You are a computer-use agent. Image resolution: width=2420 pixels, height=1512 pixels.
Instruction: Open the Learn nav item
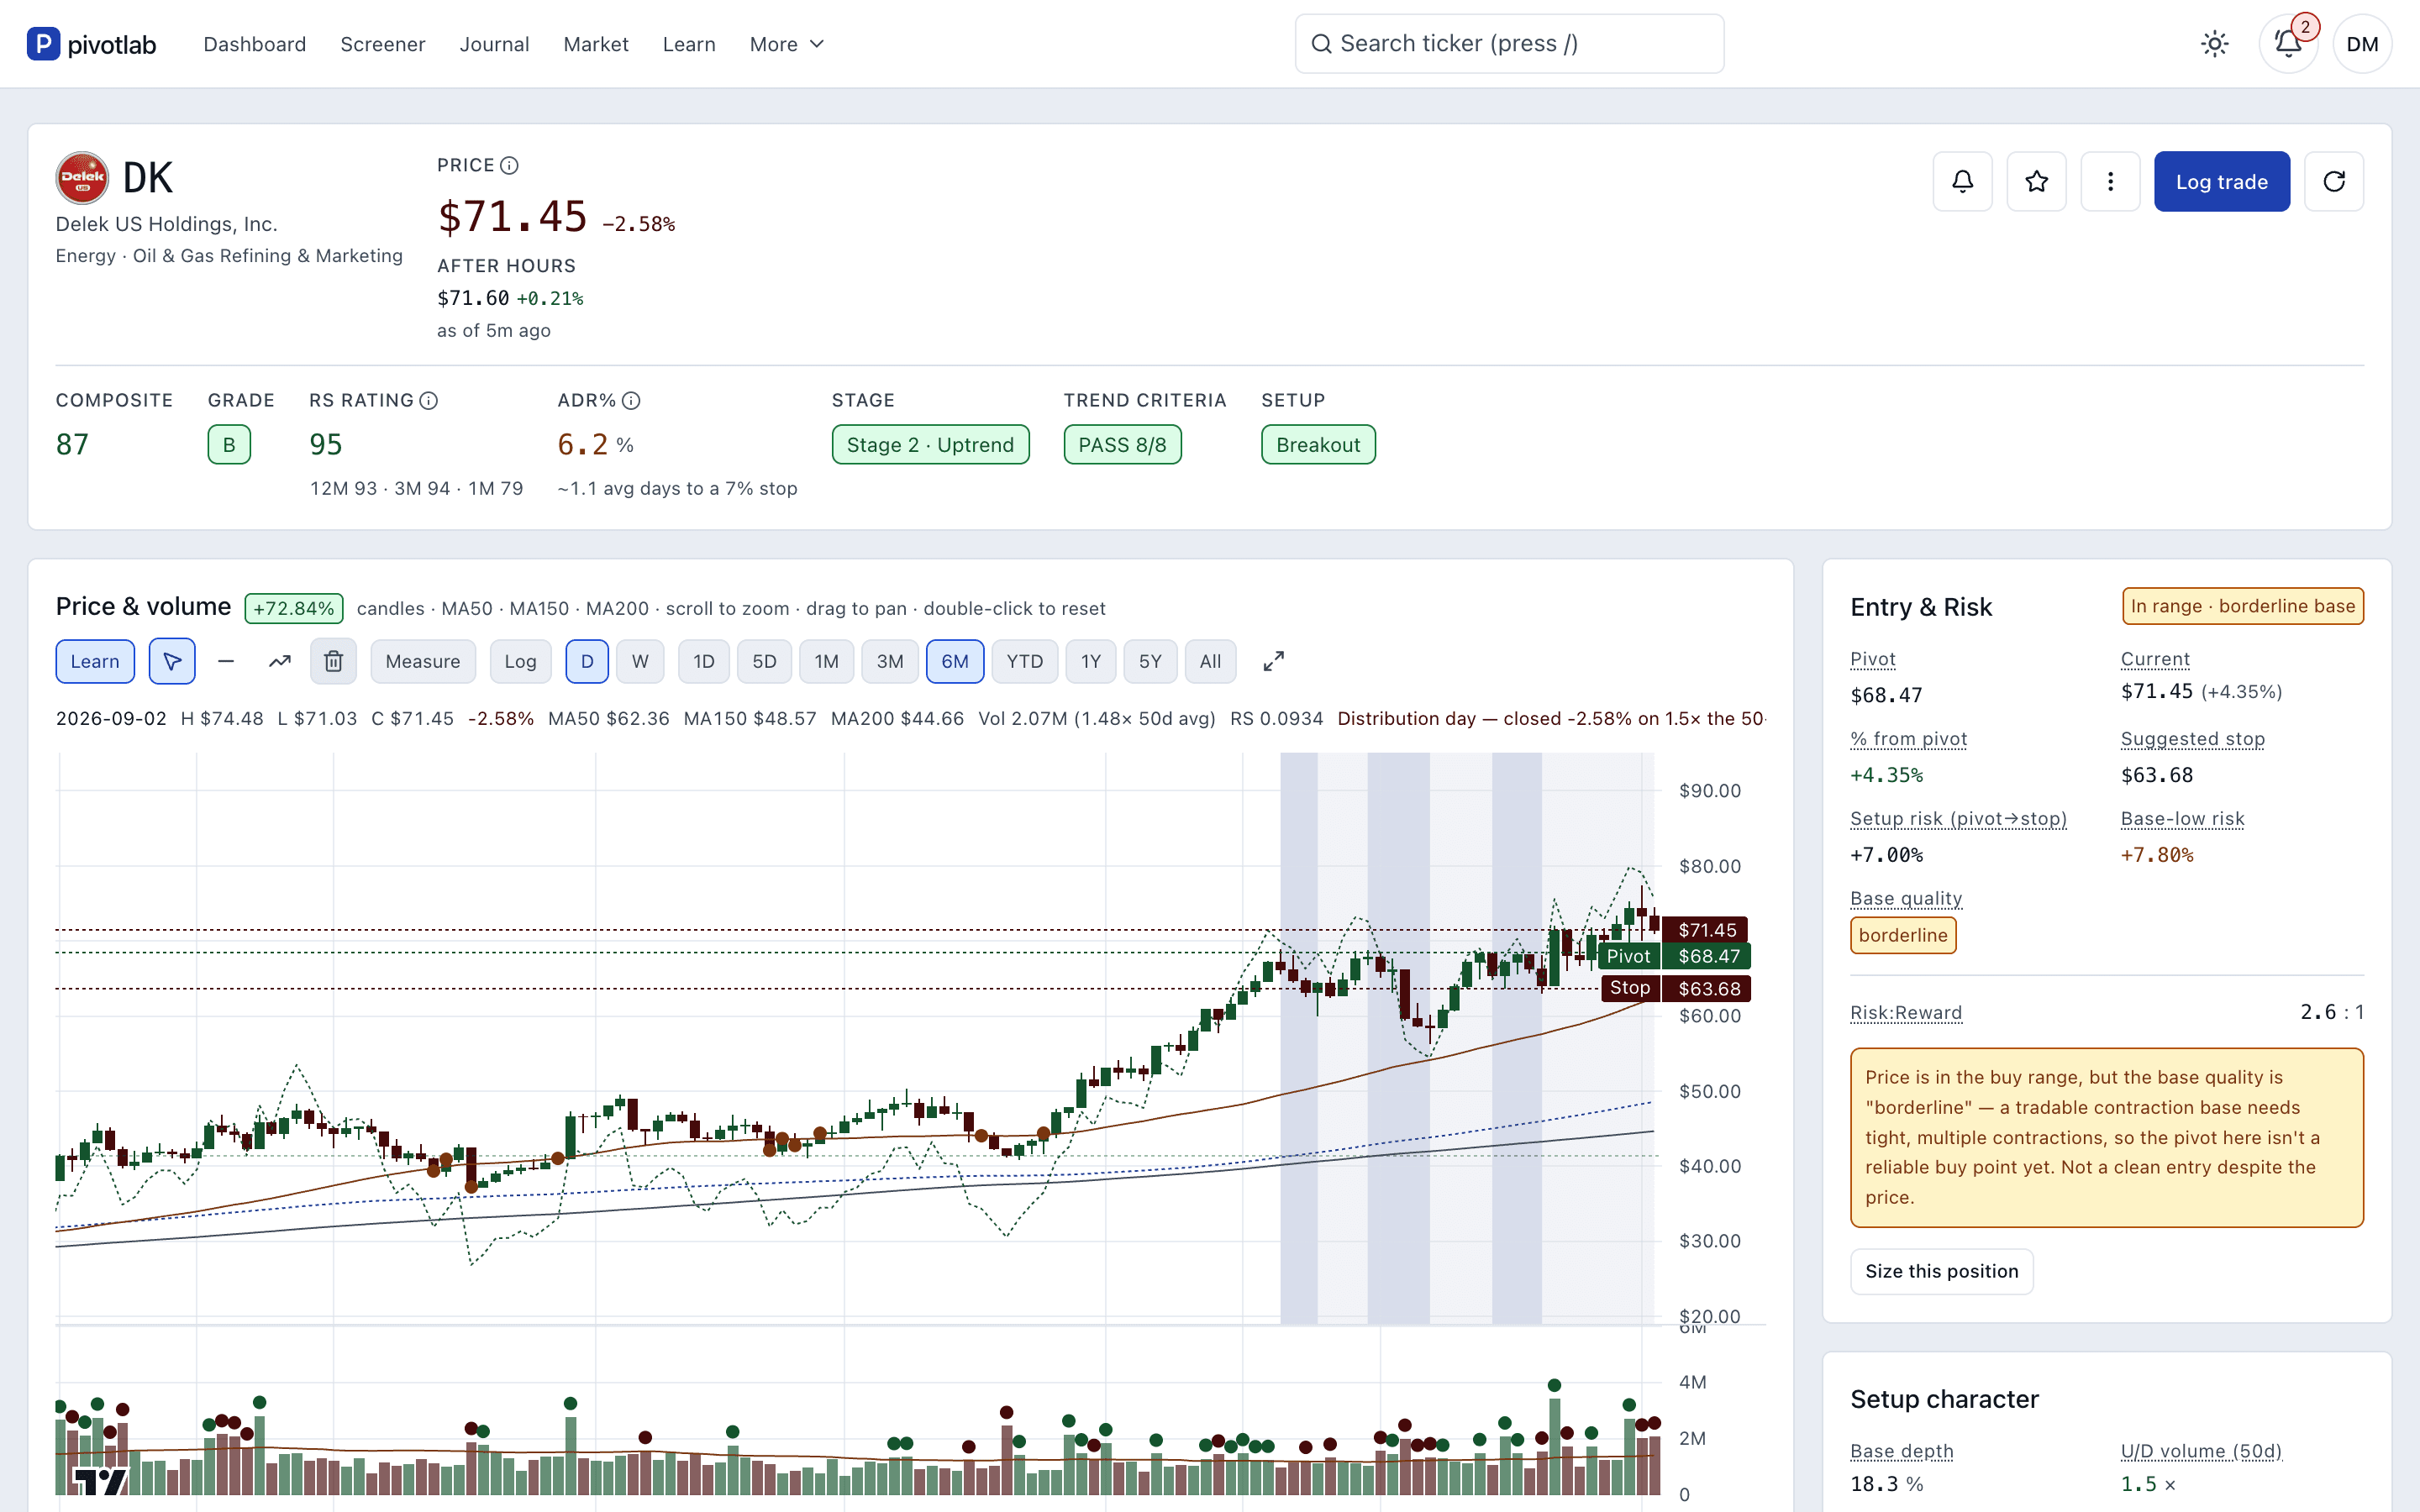pos(689,44)
